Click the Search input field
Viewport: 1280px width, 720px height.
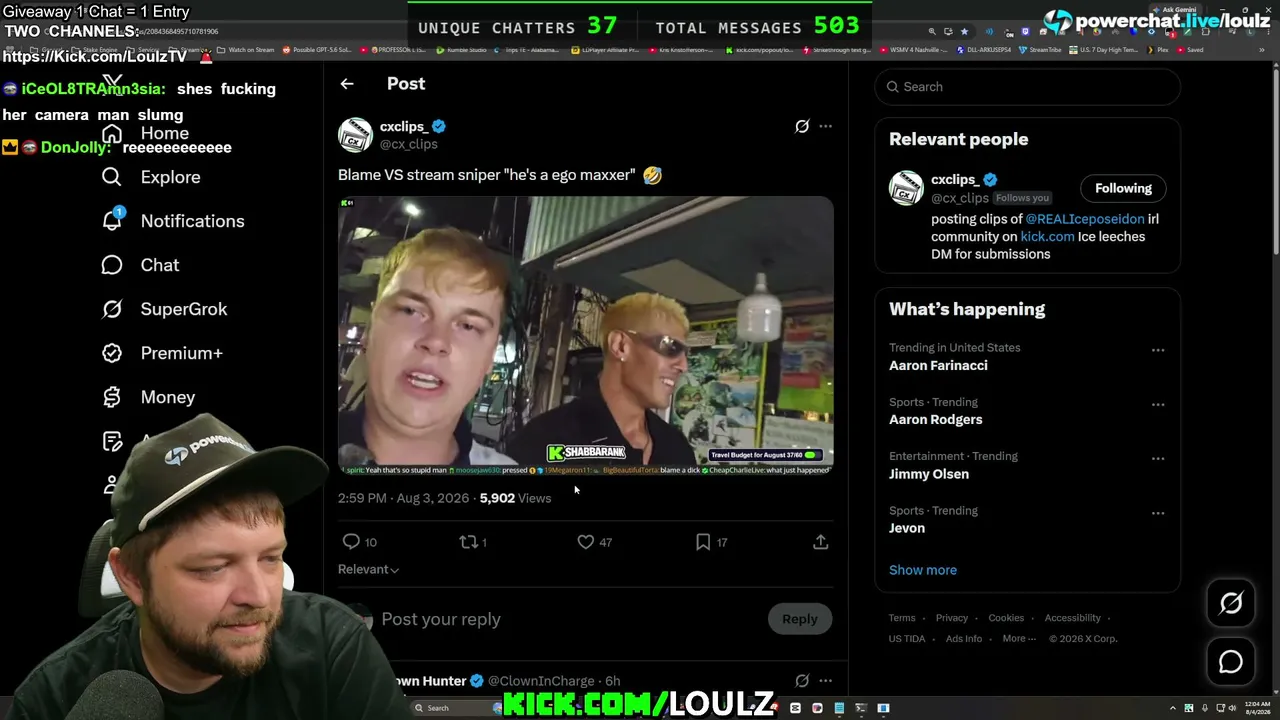click(1028, 87)
